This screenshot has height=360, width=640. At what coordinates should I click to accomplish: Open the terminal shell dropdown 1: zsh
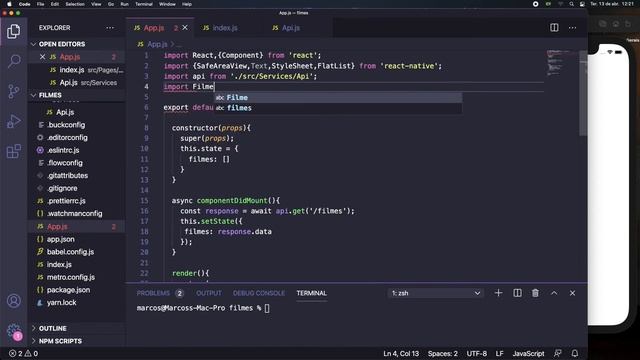436,293
